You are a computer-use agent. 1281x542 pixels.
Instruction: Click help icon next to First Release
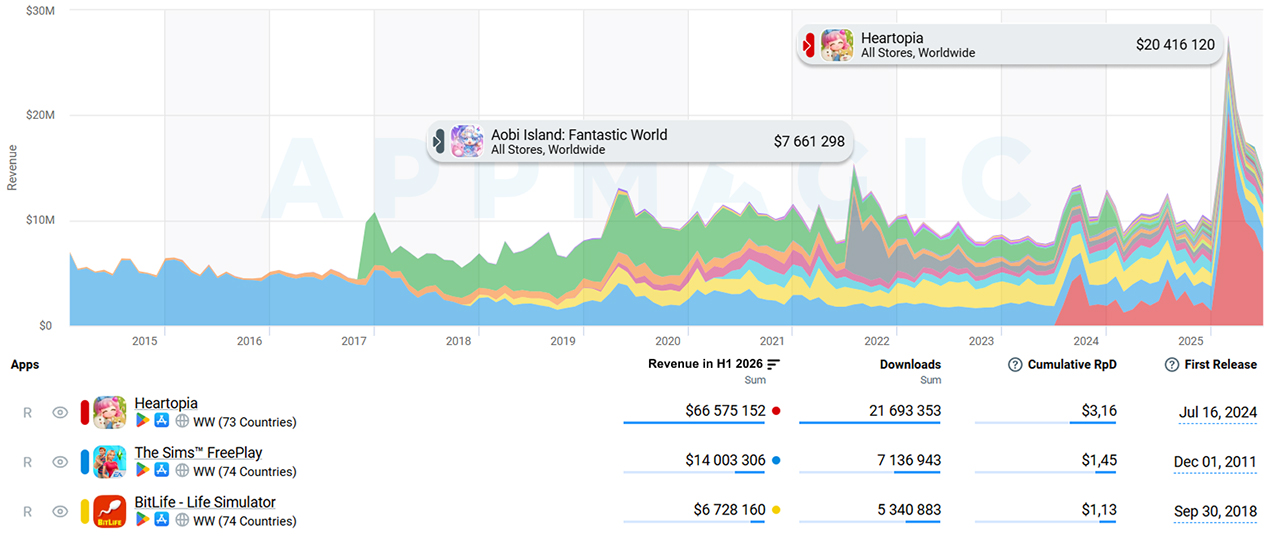[1172, 365]
